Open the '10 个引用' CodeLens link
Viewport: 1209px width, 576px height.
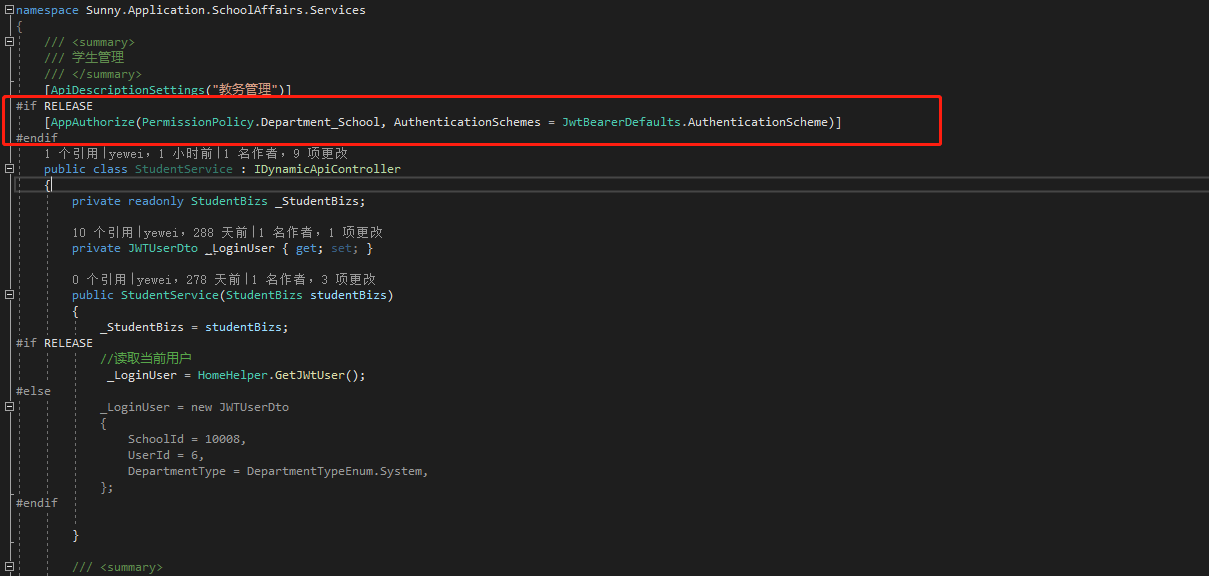(104, 232)
